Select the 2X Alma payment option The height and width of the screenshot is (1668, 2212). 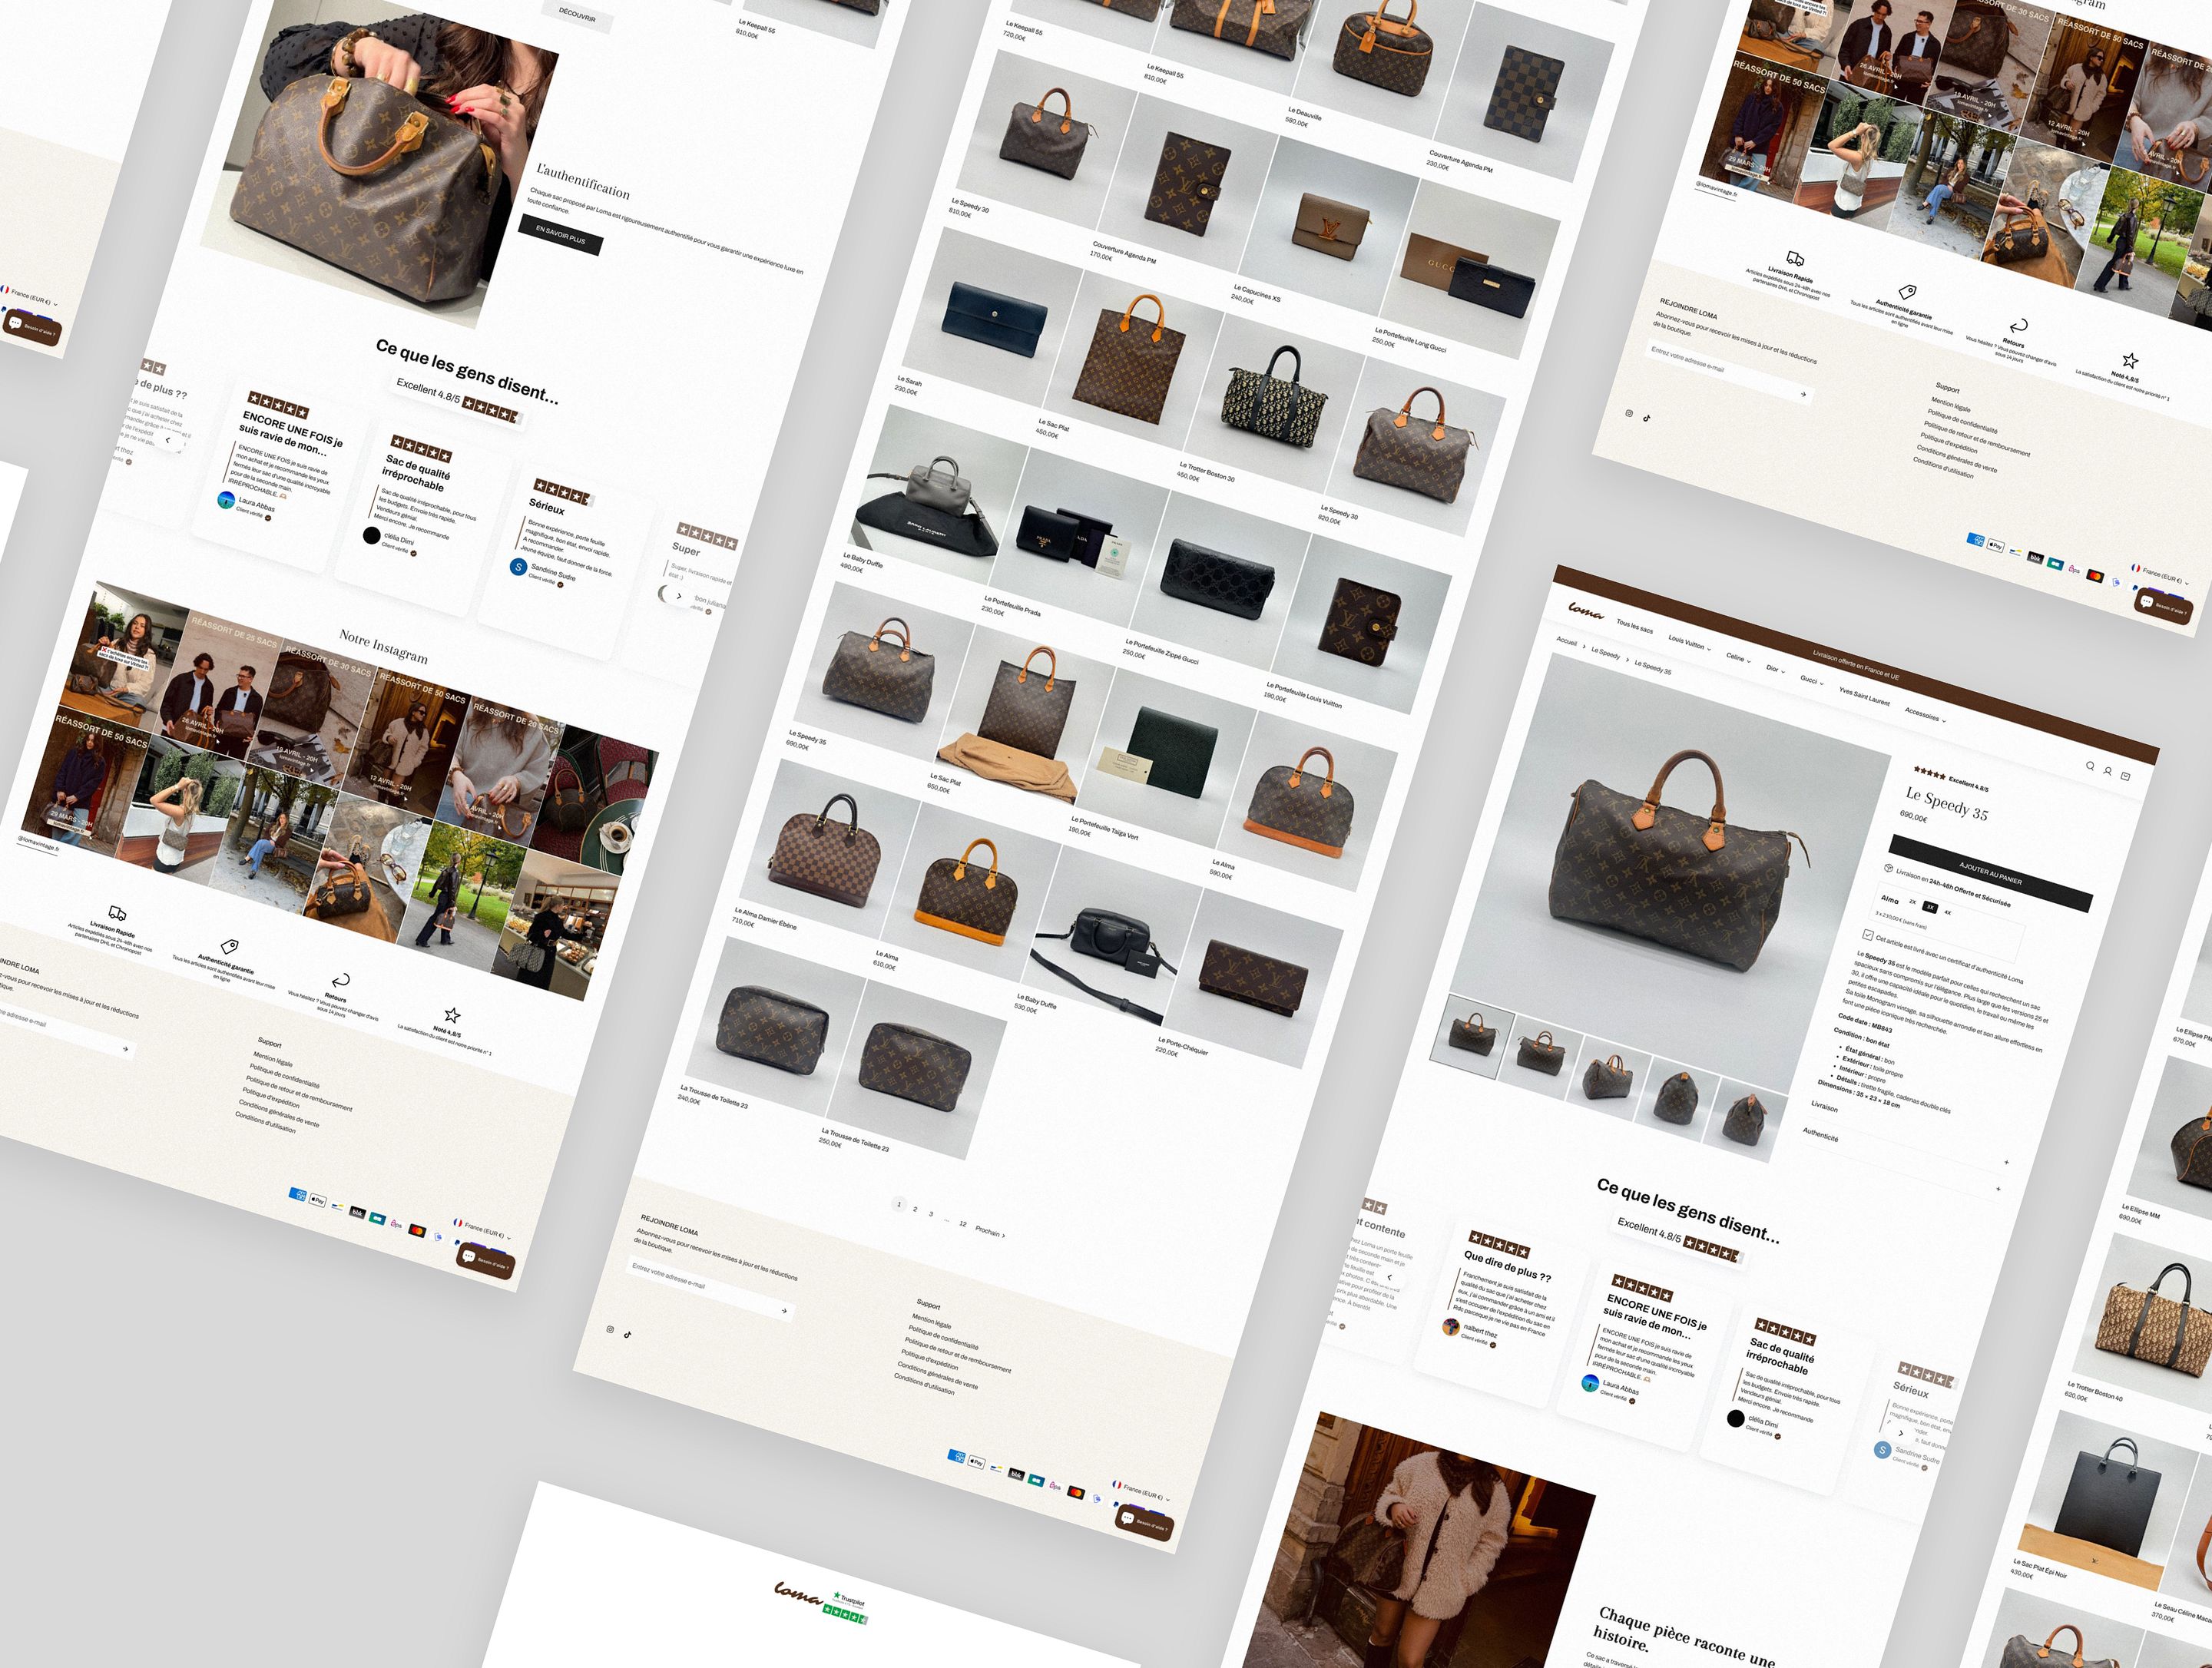click(1912, 902)
